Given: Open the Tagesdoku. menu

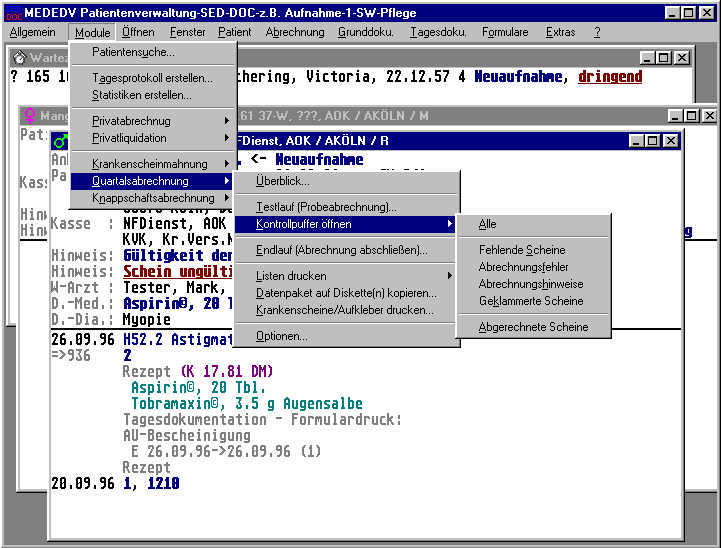Looking at the screenshot, I should (438, 32).
